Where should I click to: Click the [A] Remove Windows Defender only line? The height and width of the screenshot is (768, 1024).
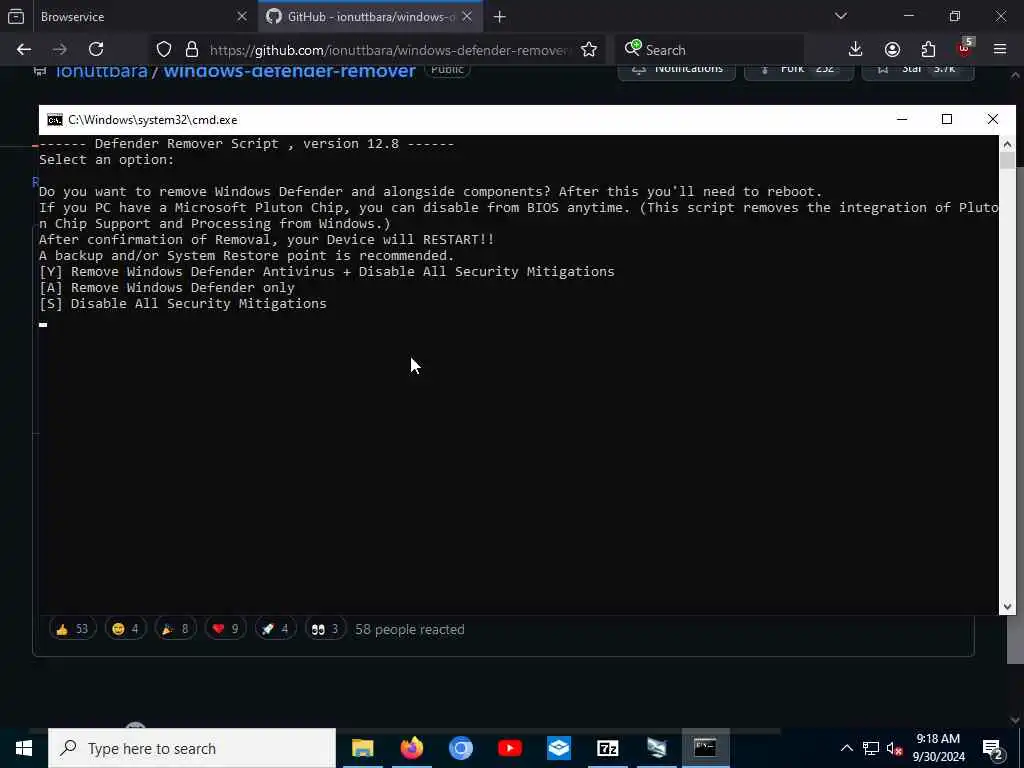[x=167, y=287]
